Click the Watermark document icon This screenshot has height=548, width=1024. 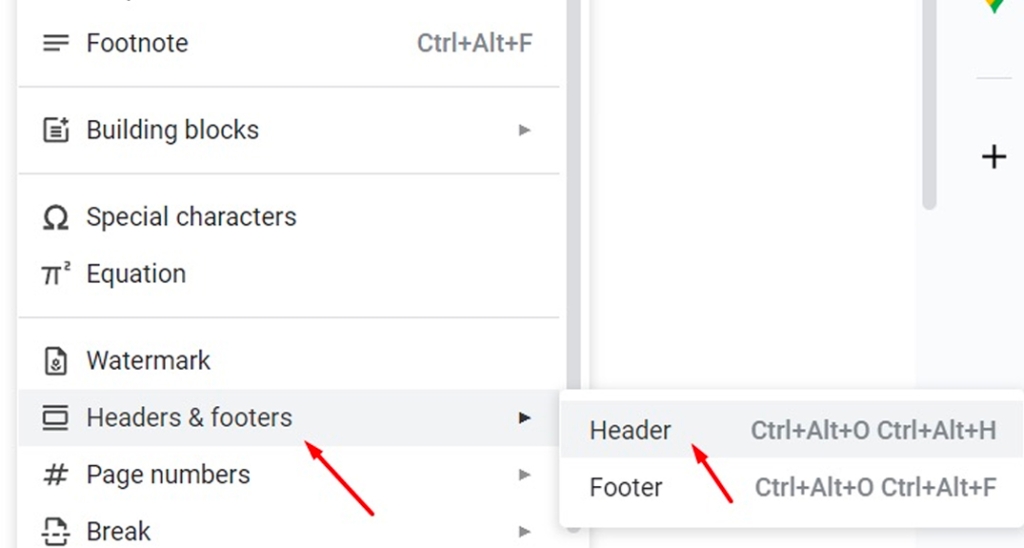click(x=56, y=361)
